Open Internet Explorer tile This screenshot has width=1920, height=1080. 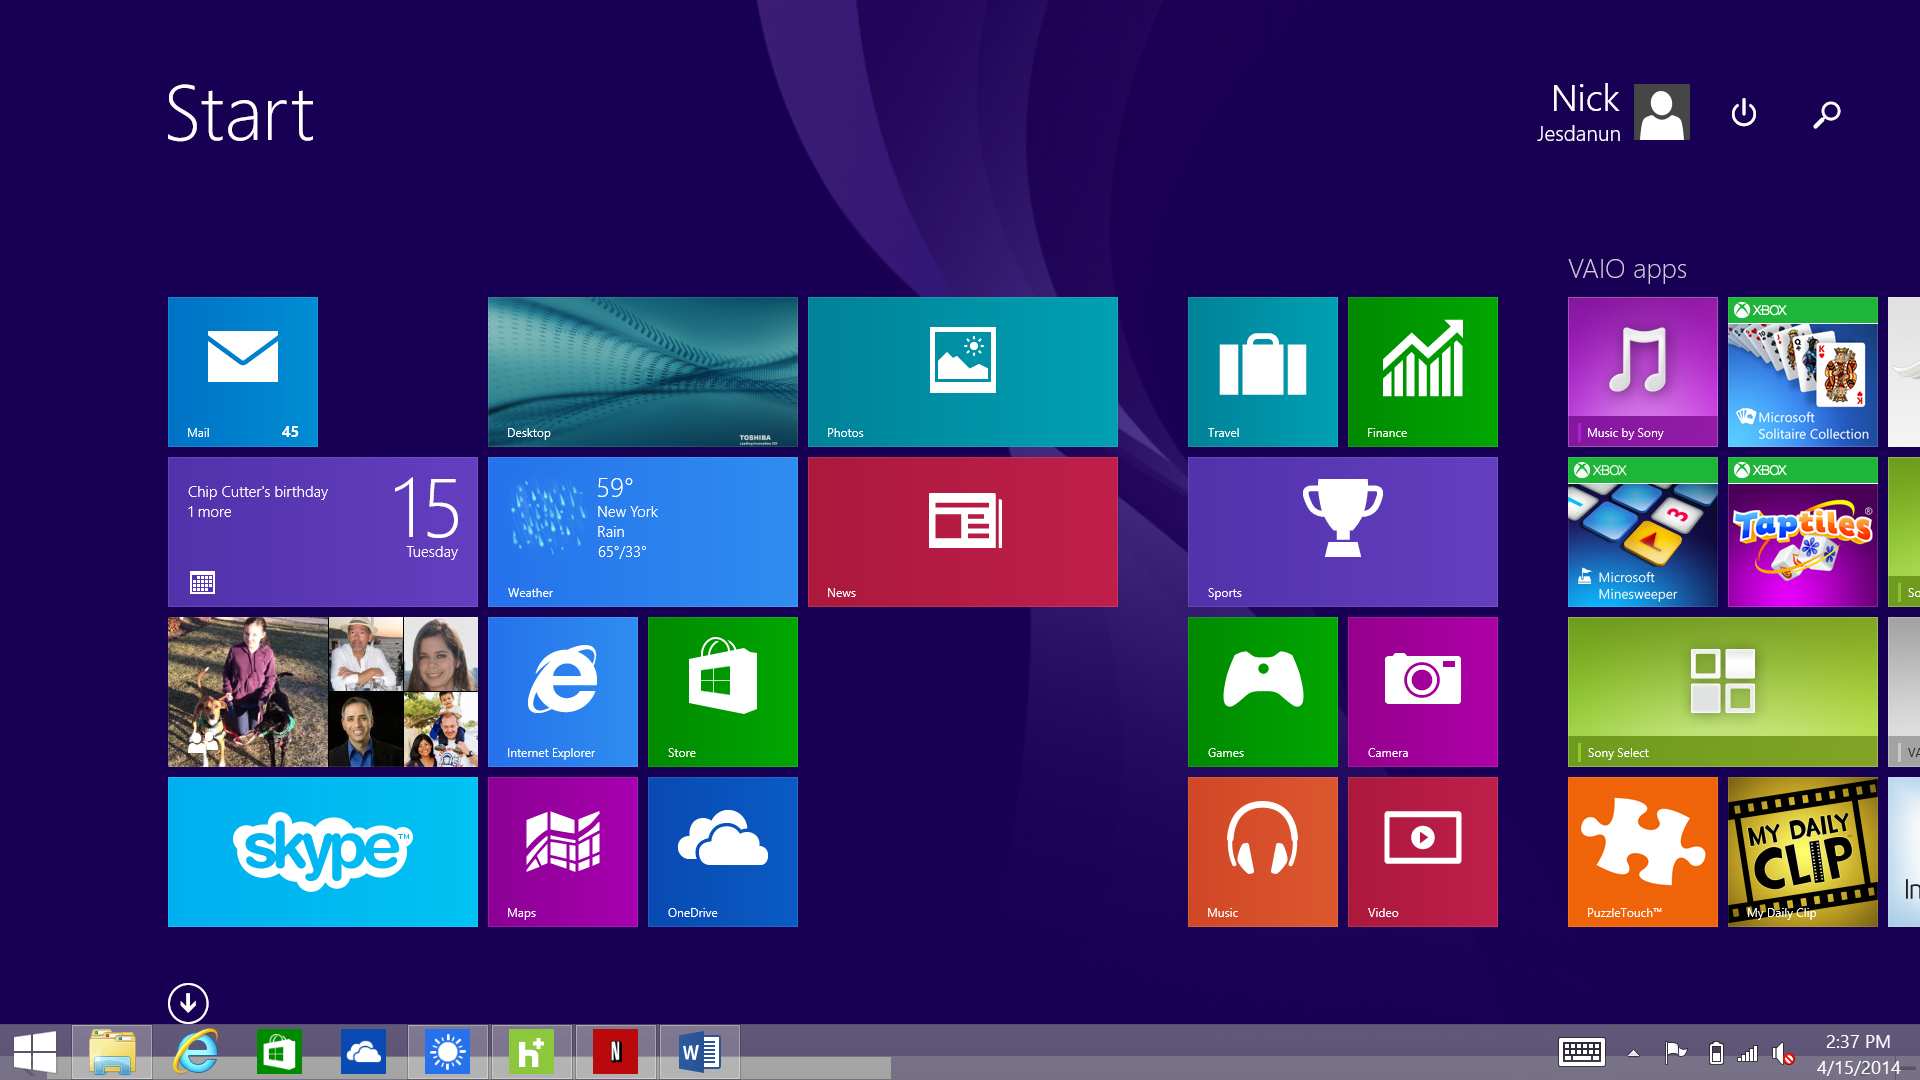click(x=562, y=691)
